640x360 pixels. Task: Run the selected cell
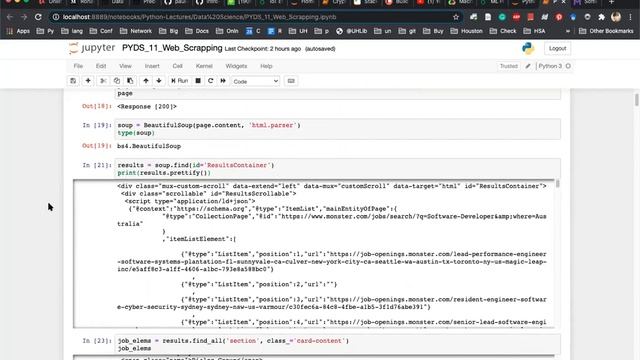click(180, 81)
